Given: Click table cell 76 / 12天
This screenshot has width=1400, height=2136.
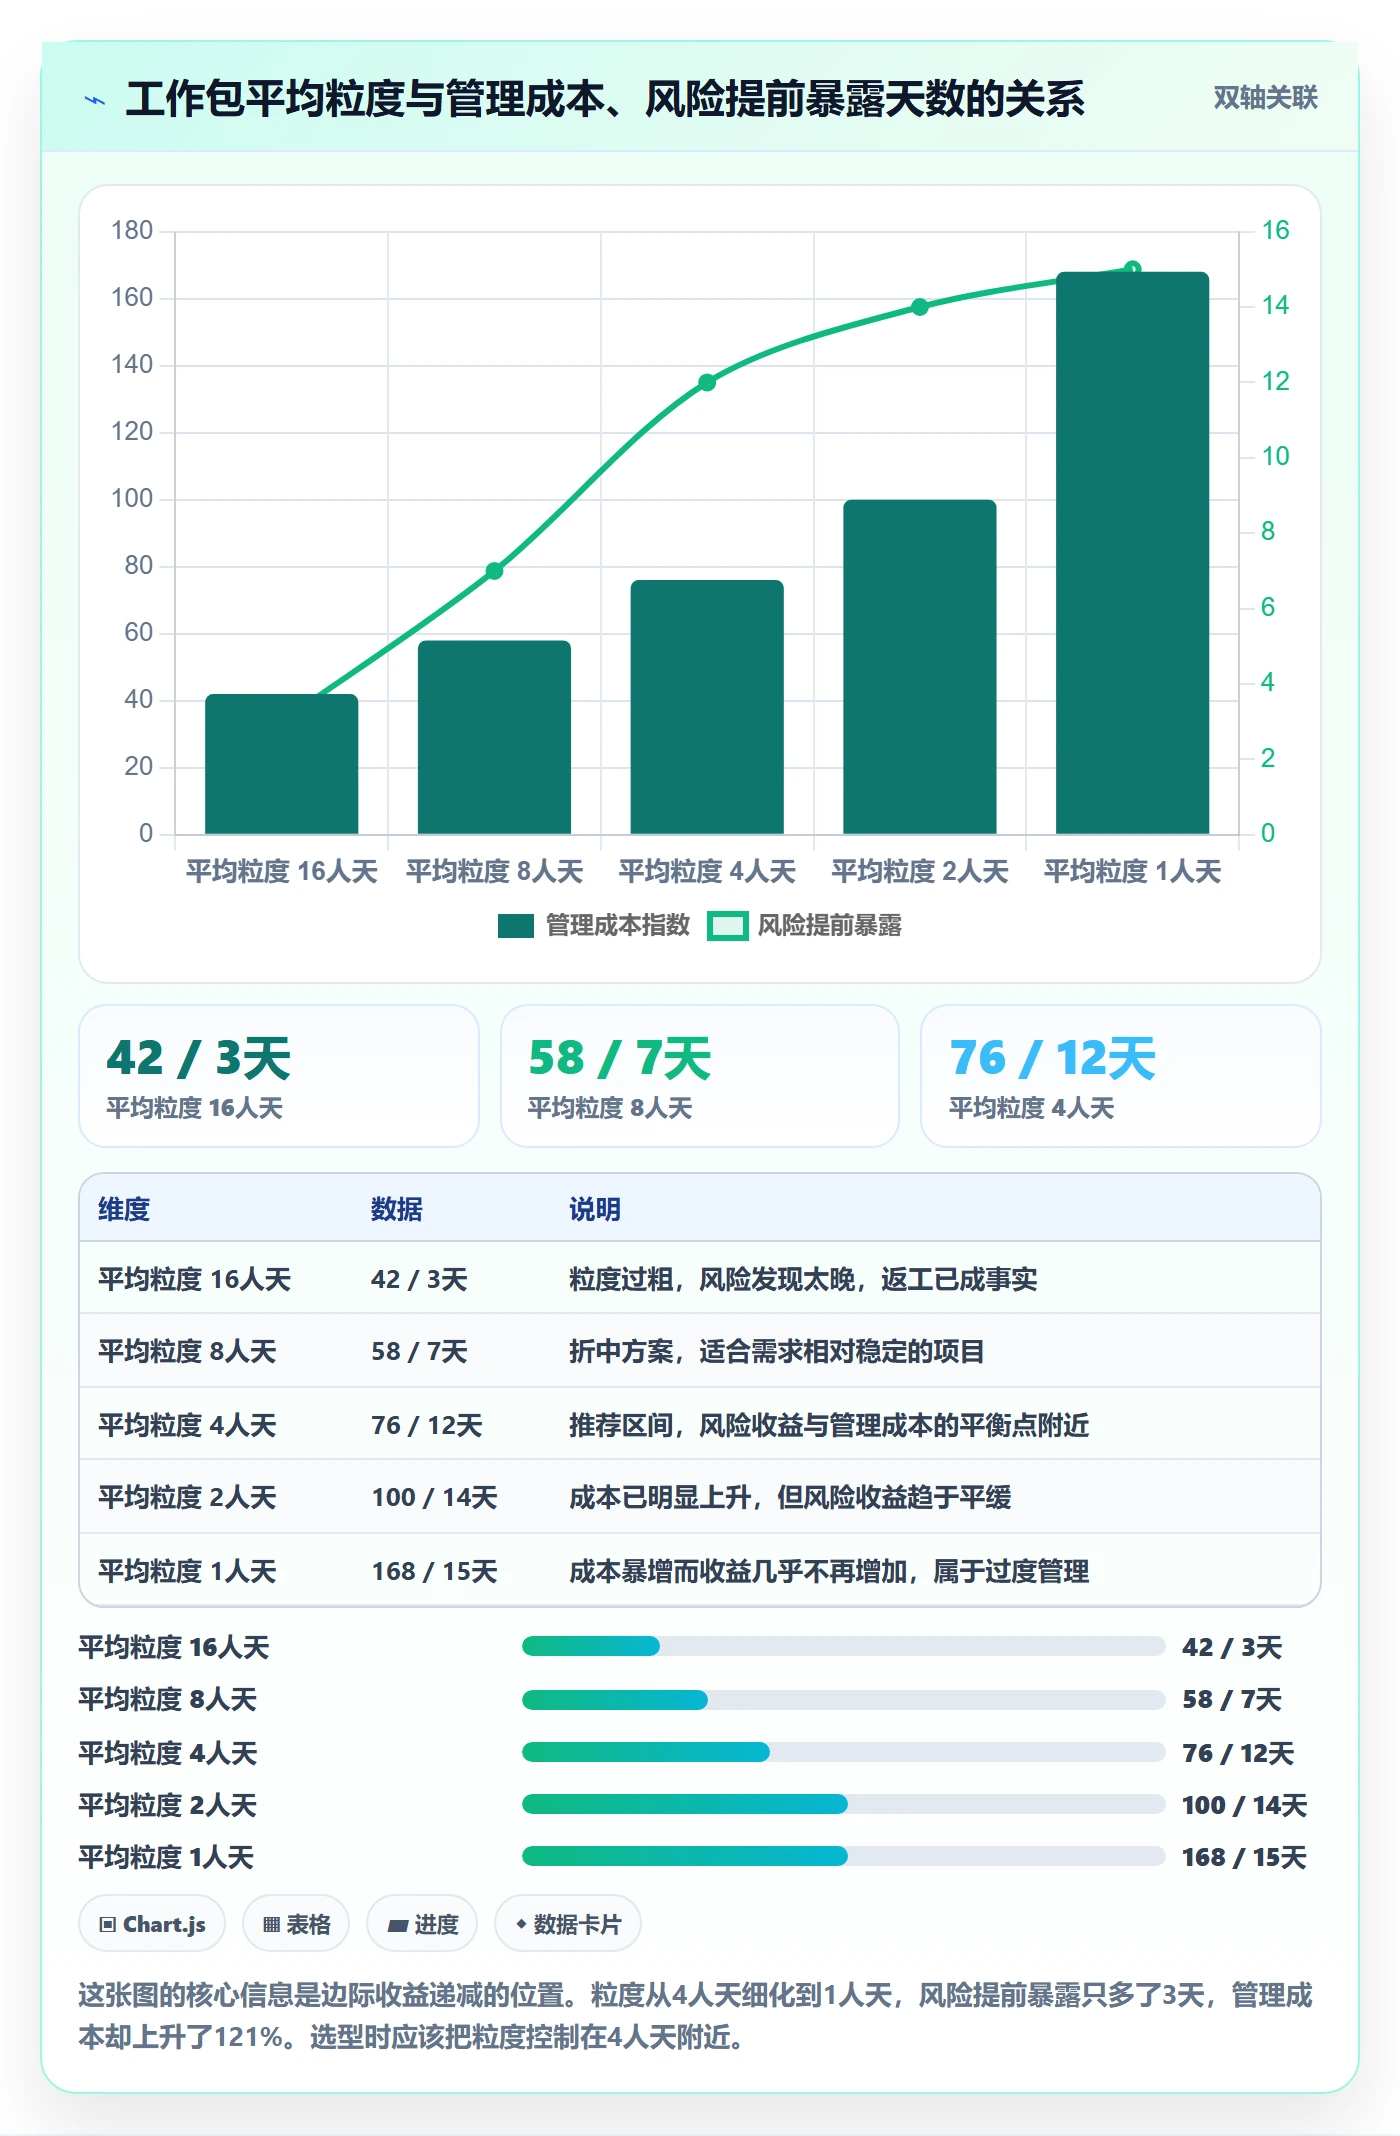Looking at the screenshot, I should (x=427, y=1425).
